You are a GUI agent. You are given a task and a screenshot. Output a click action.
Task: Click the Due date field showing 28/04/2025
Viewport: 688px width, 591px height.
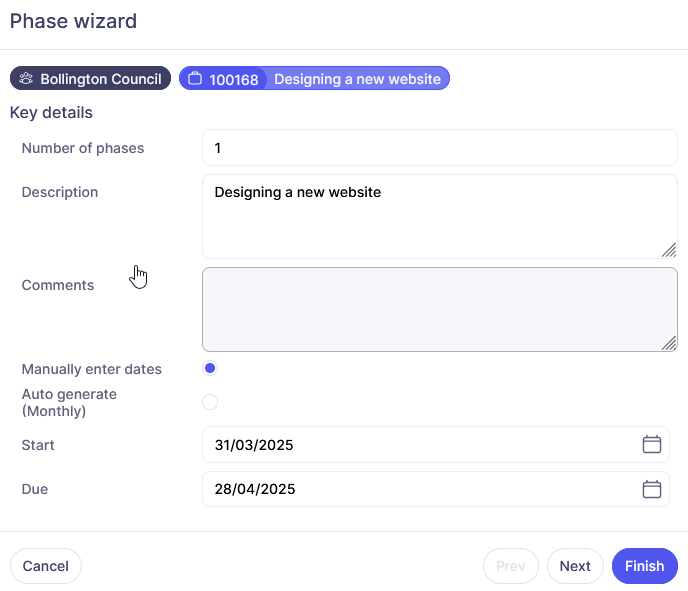tap(420, 489)
